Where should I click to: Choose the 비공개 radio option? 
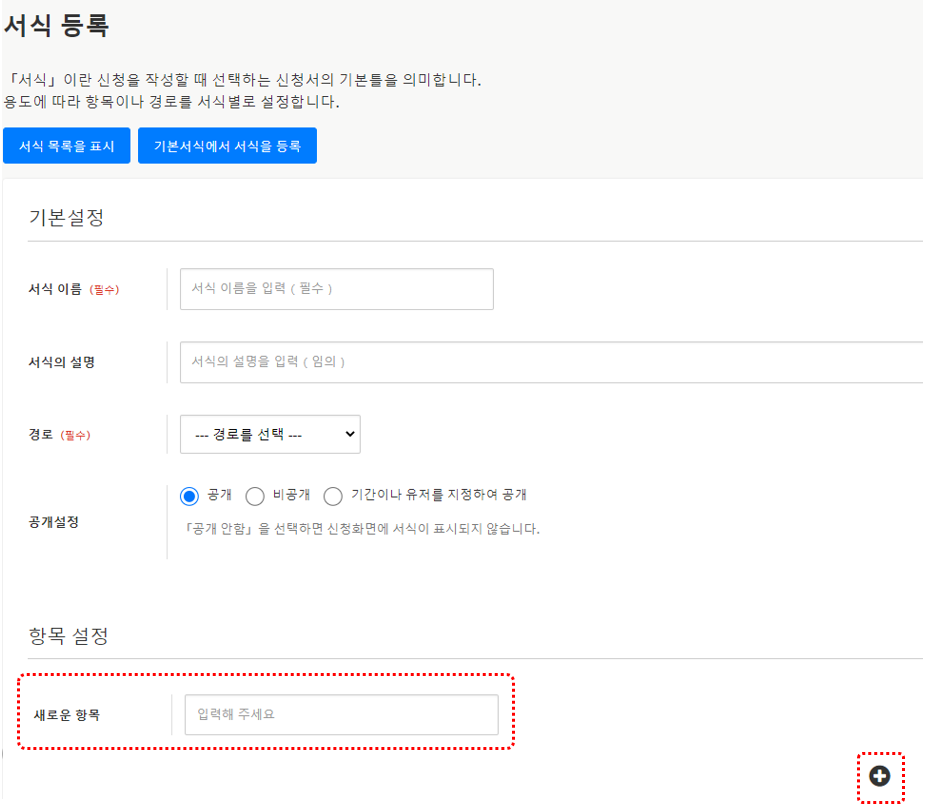tap(255, 496)
